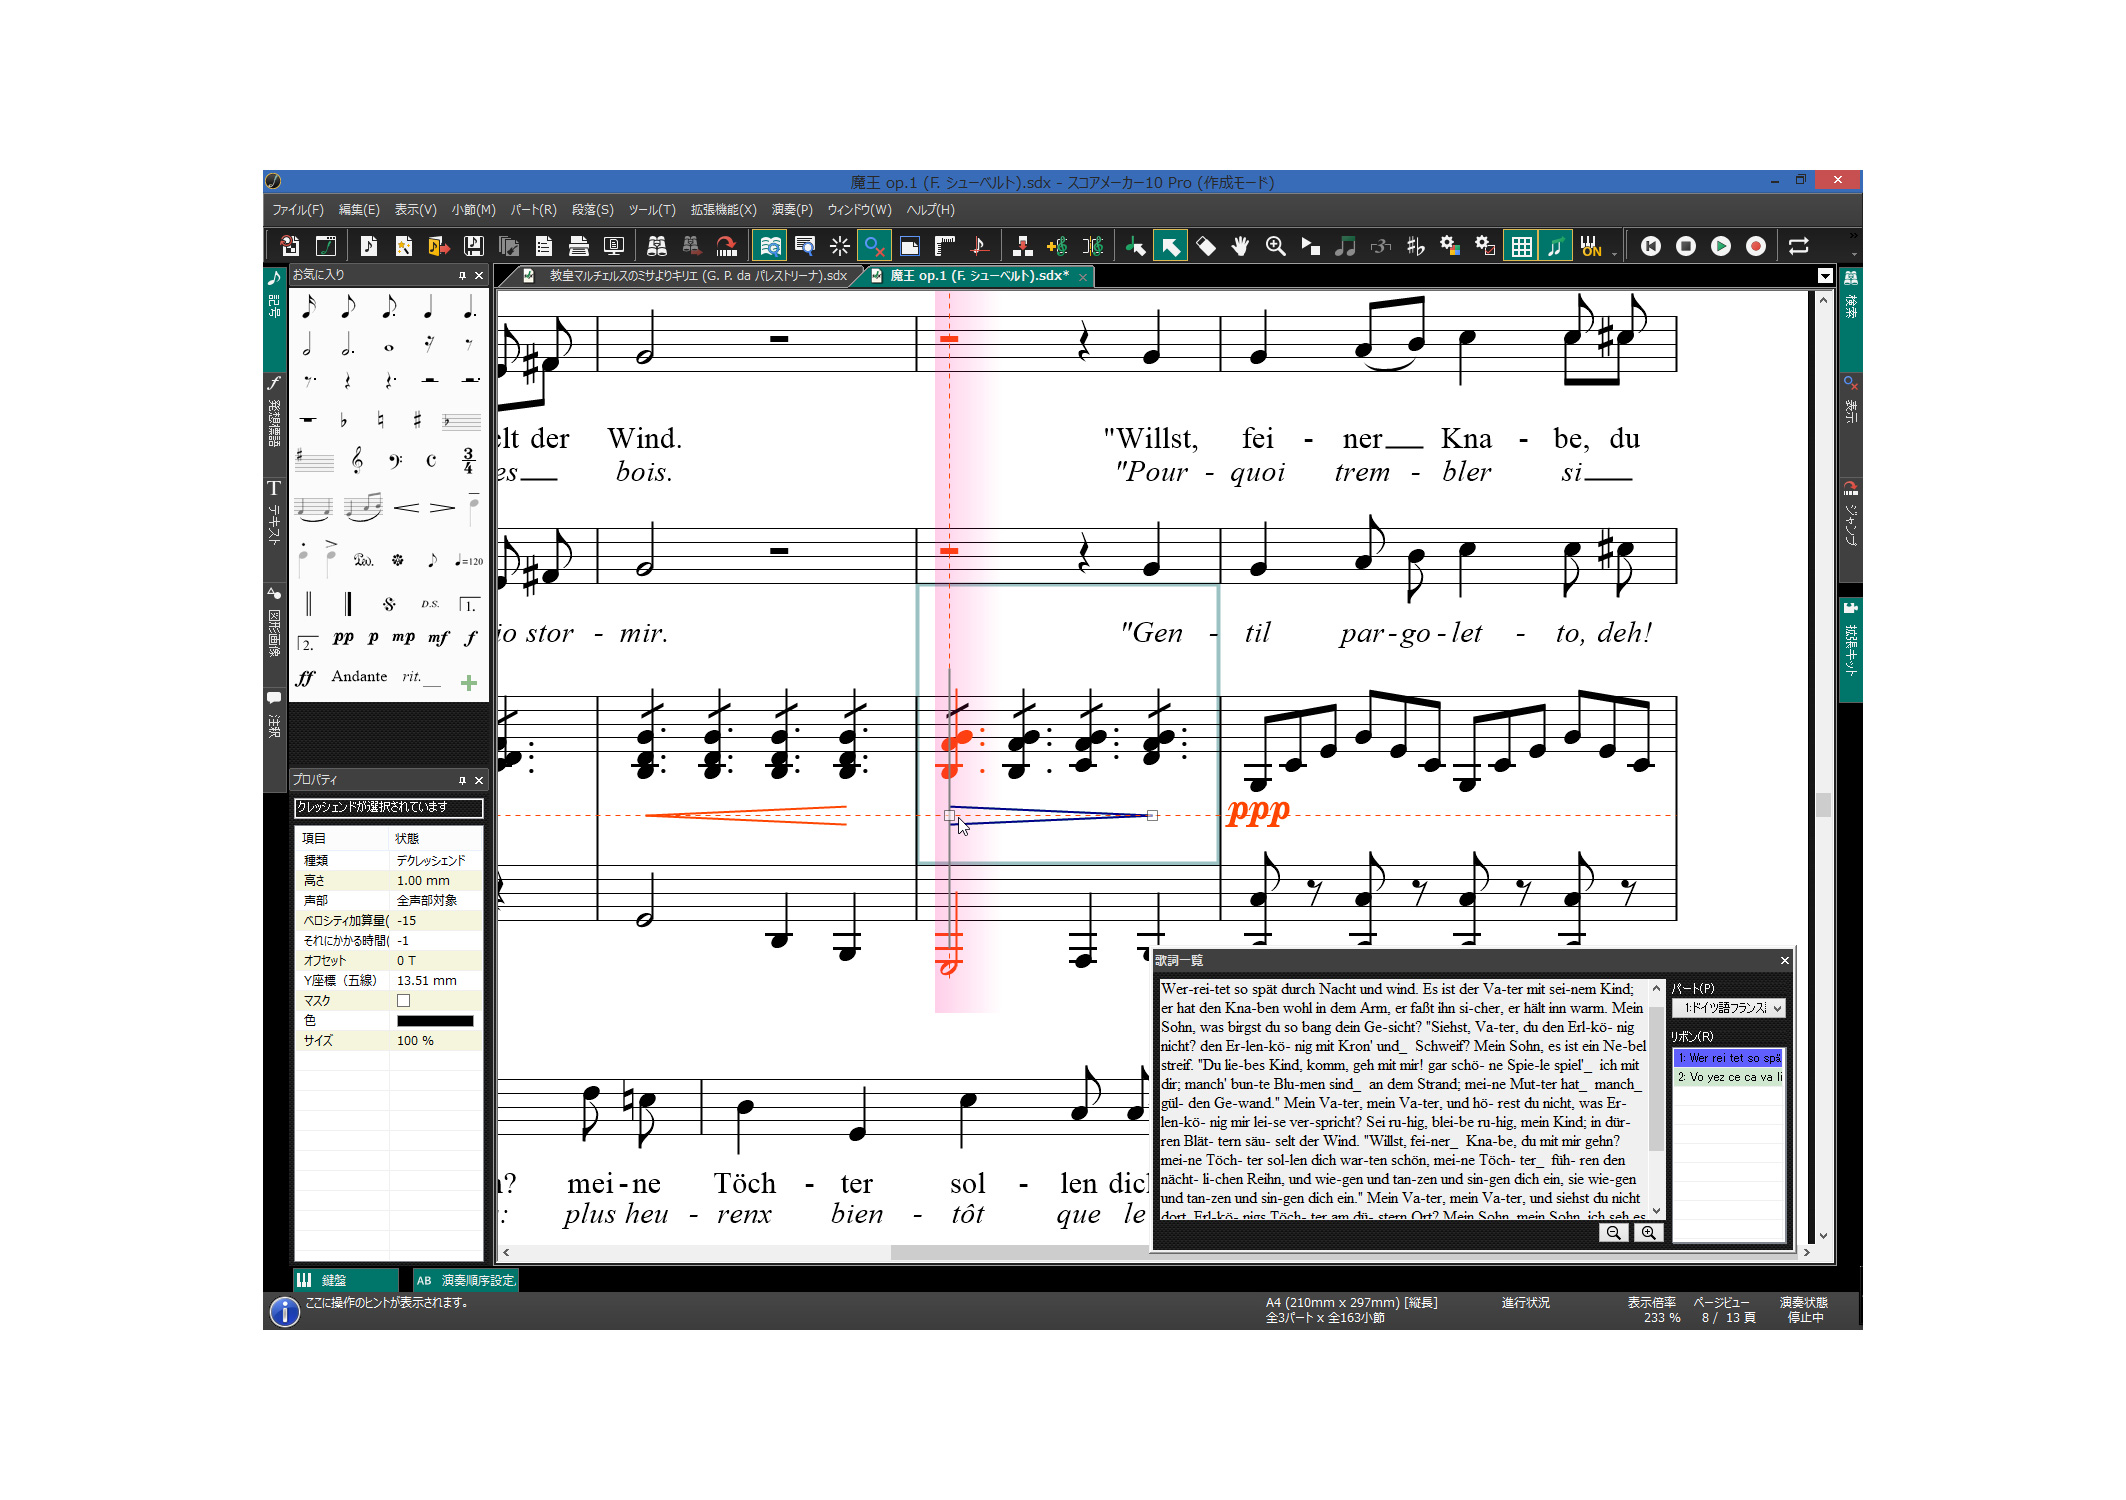Toggle the grid display button
This screenshot has width=2126, height=1500.
click(x=1521, y=246)
